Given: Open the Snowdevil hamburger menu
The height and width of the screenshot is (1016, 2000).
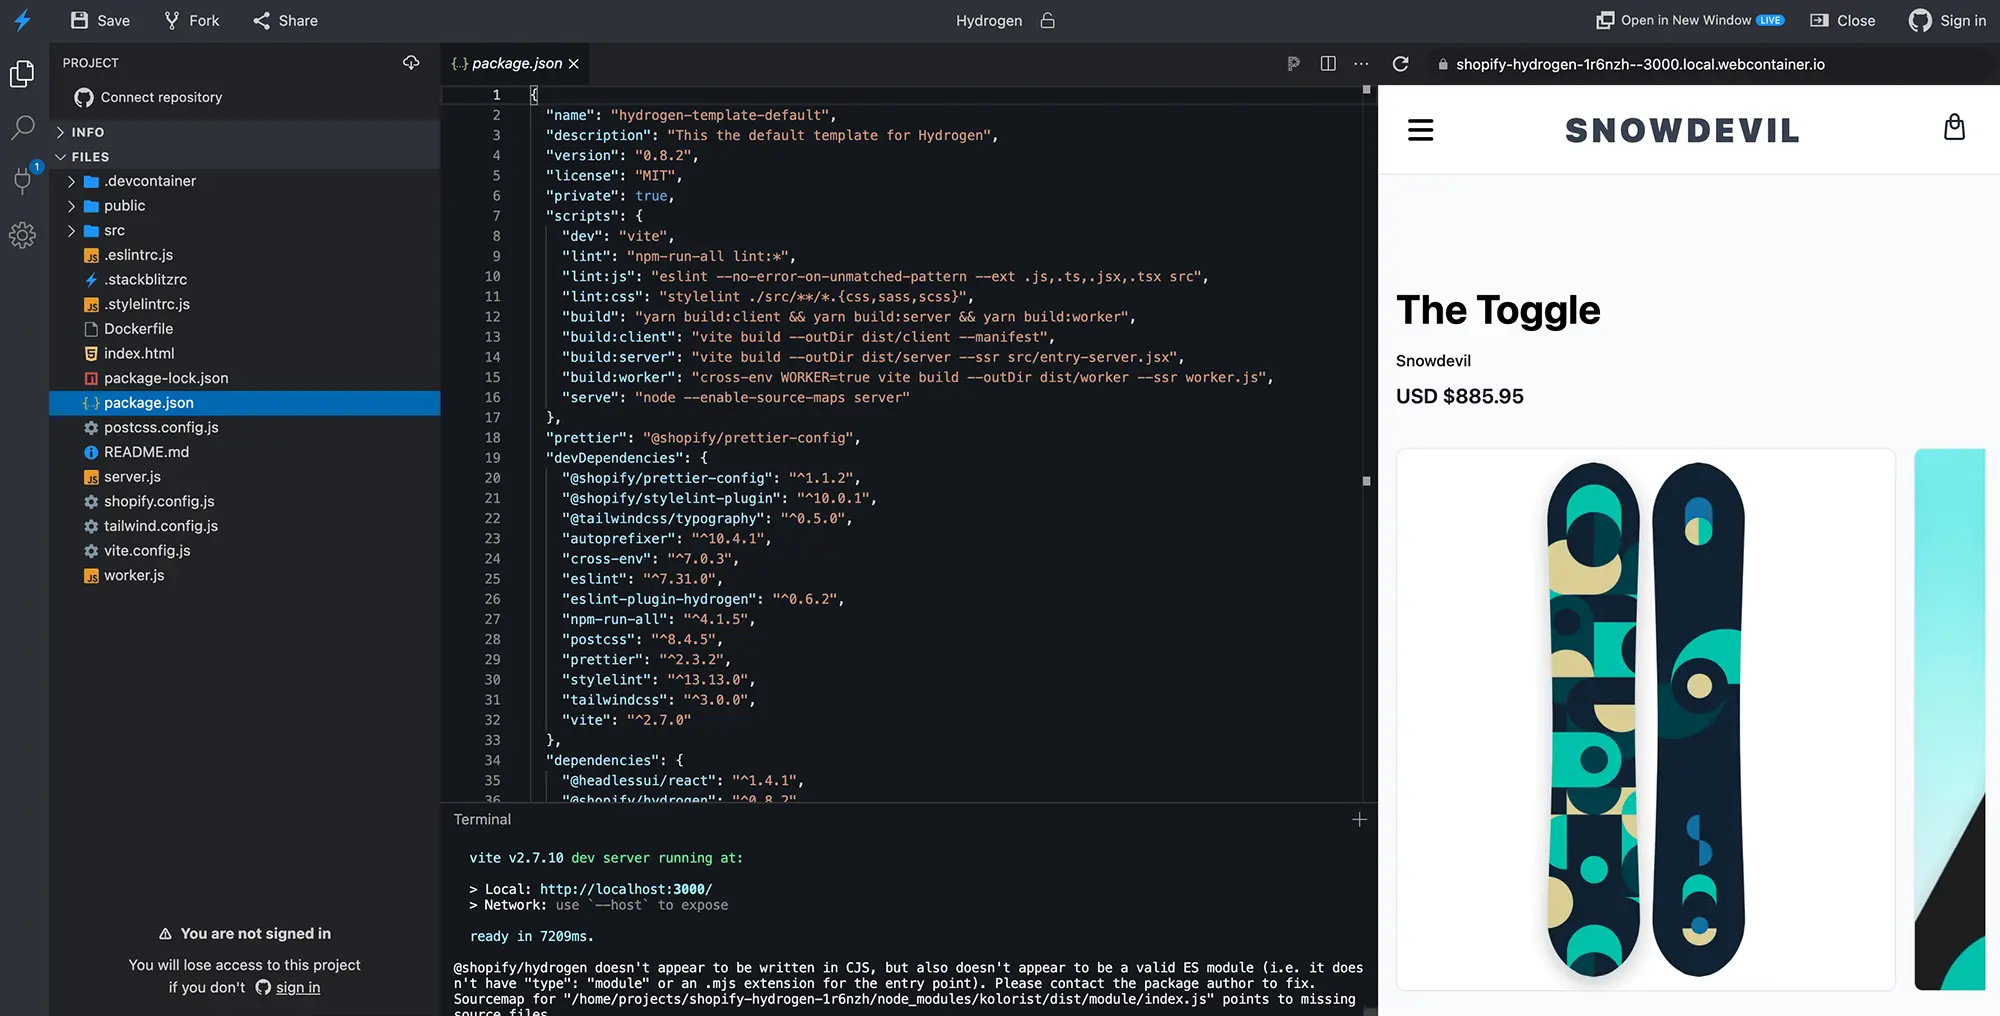Looking at the screenshot, I should 1420,130.
